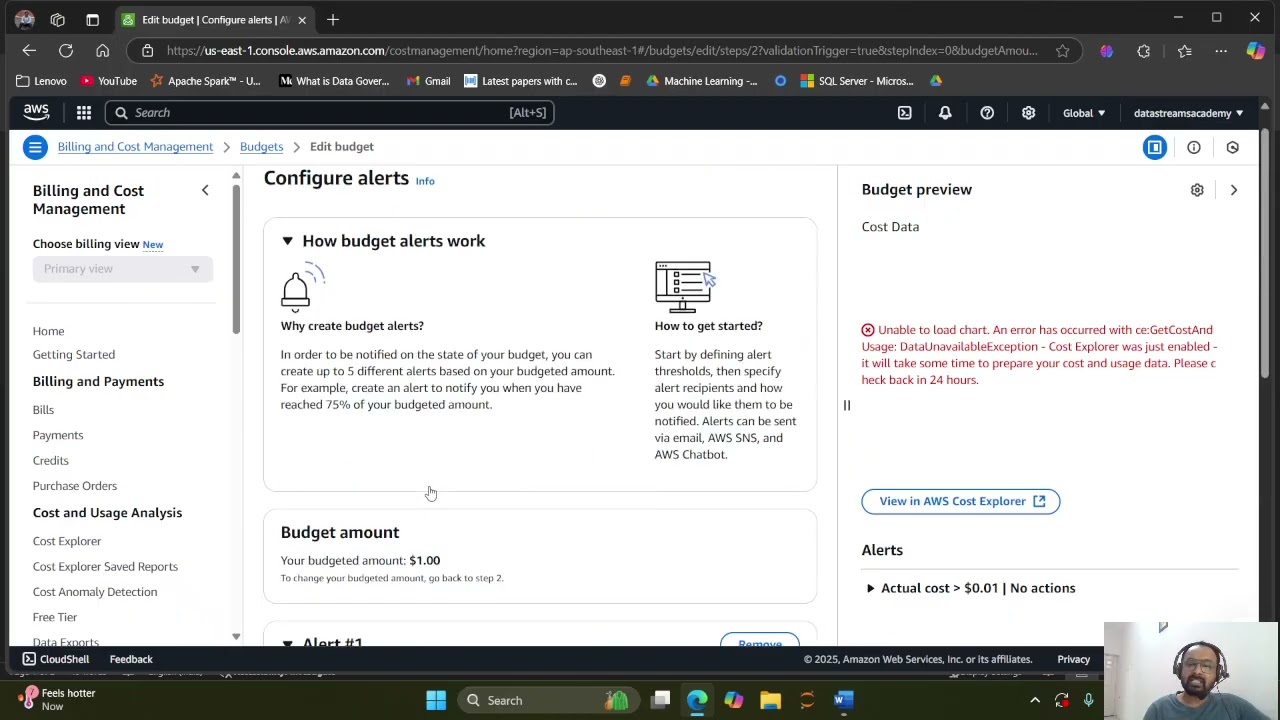Open the YouTube bookmark
Viewport: 1280px width, 720px height.
coord(108,81)
